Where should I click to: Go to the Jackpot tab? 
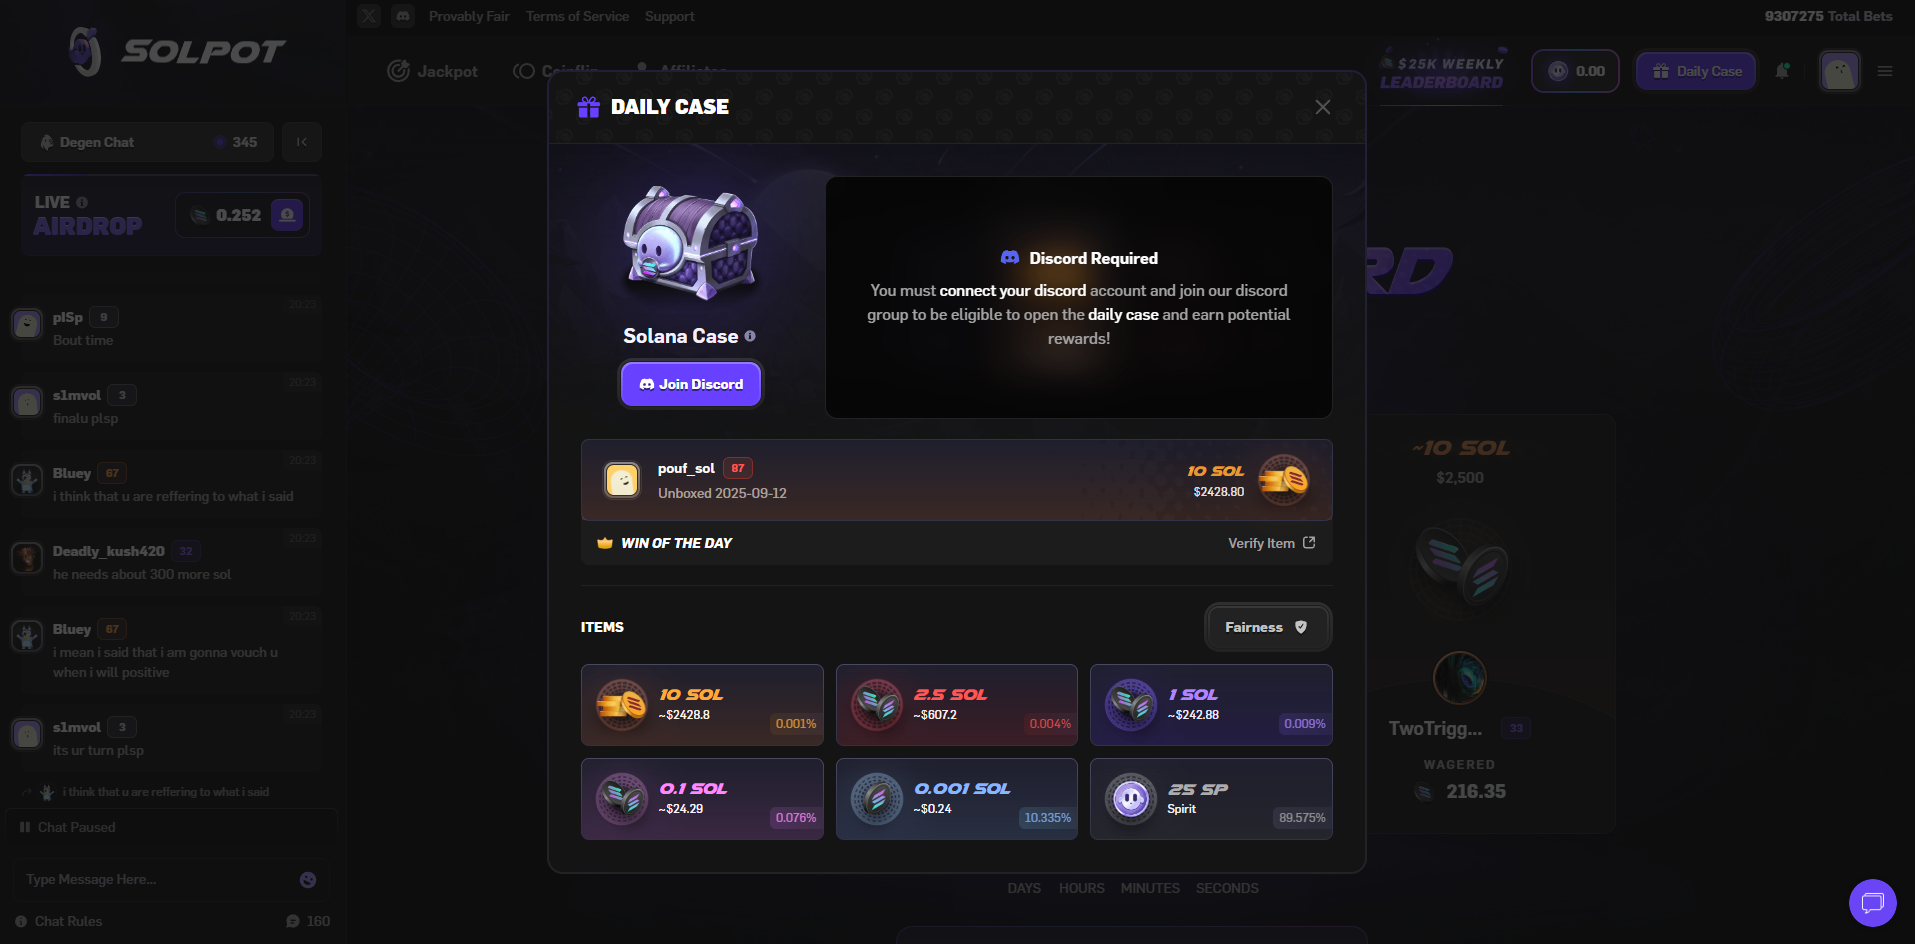[433, 71]
